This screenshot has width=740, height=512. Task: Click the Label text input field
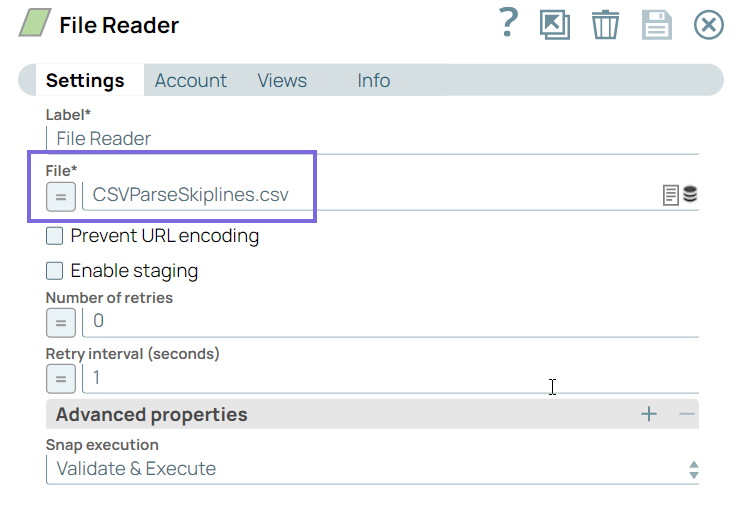pyautogui.click(x=372, y=139)
